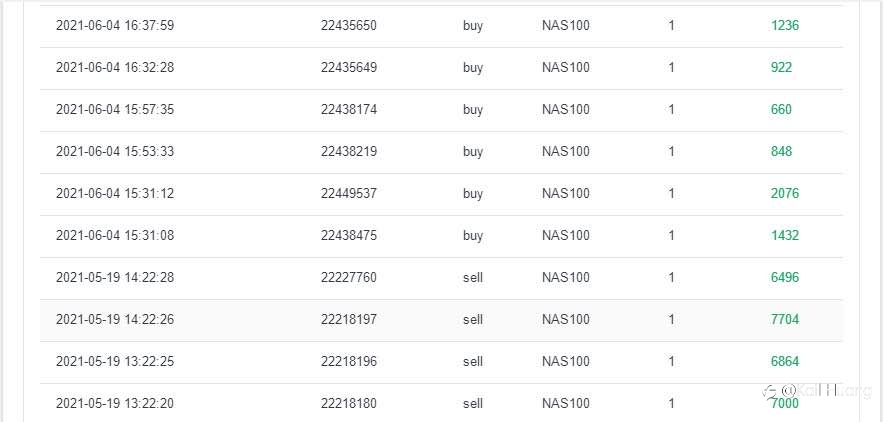
Task: Click timestamp 2021-06-04 15:53:33
Action: (115, 152)
